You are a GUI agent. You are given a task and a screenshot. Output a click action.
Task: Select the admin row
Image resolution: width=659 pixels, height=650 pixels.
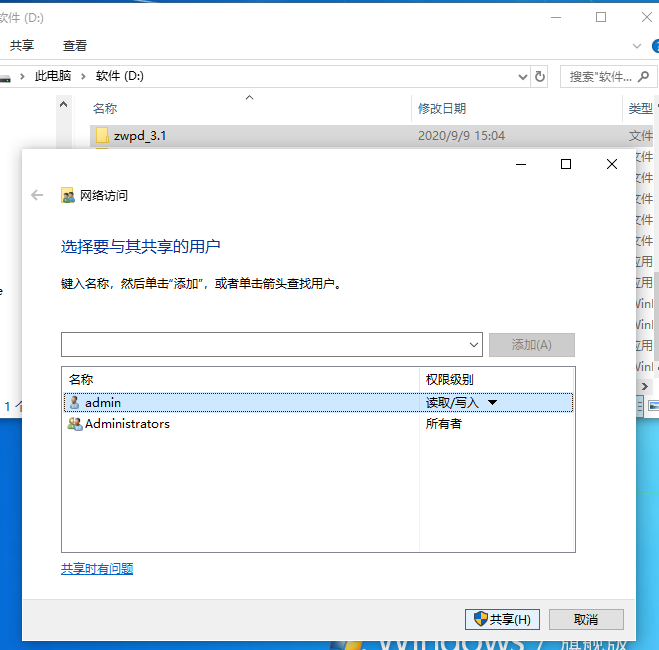click(x=318, y=403)
